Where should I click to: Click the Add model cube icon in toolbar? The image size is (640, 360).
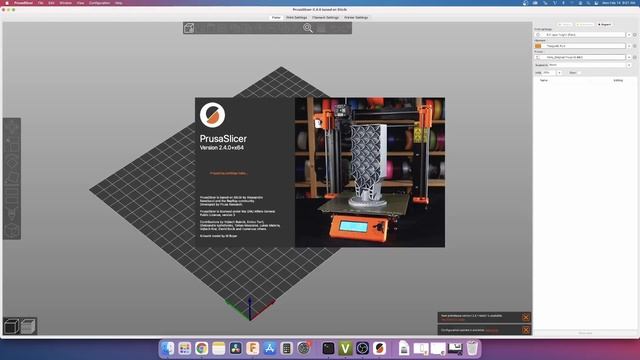tap(189, 28)
